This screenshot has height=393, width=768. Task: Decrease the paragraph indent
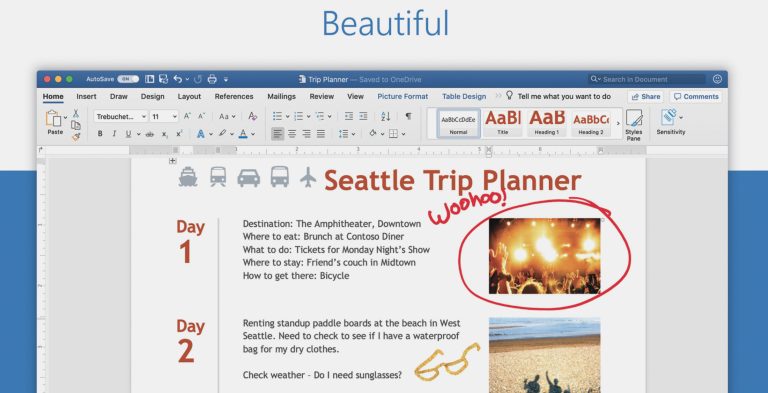[x=349, y=116]
